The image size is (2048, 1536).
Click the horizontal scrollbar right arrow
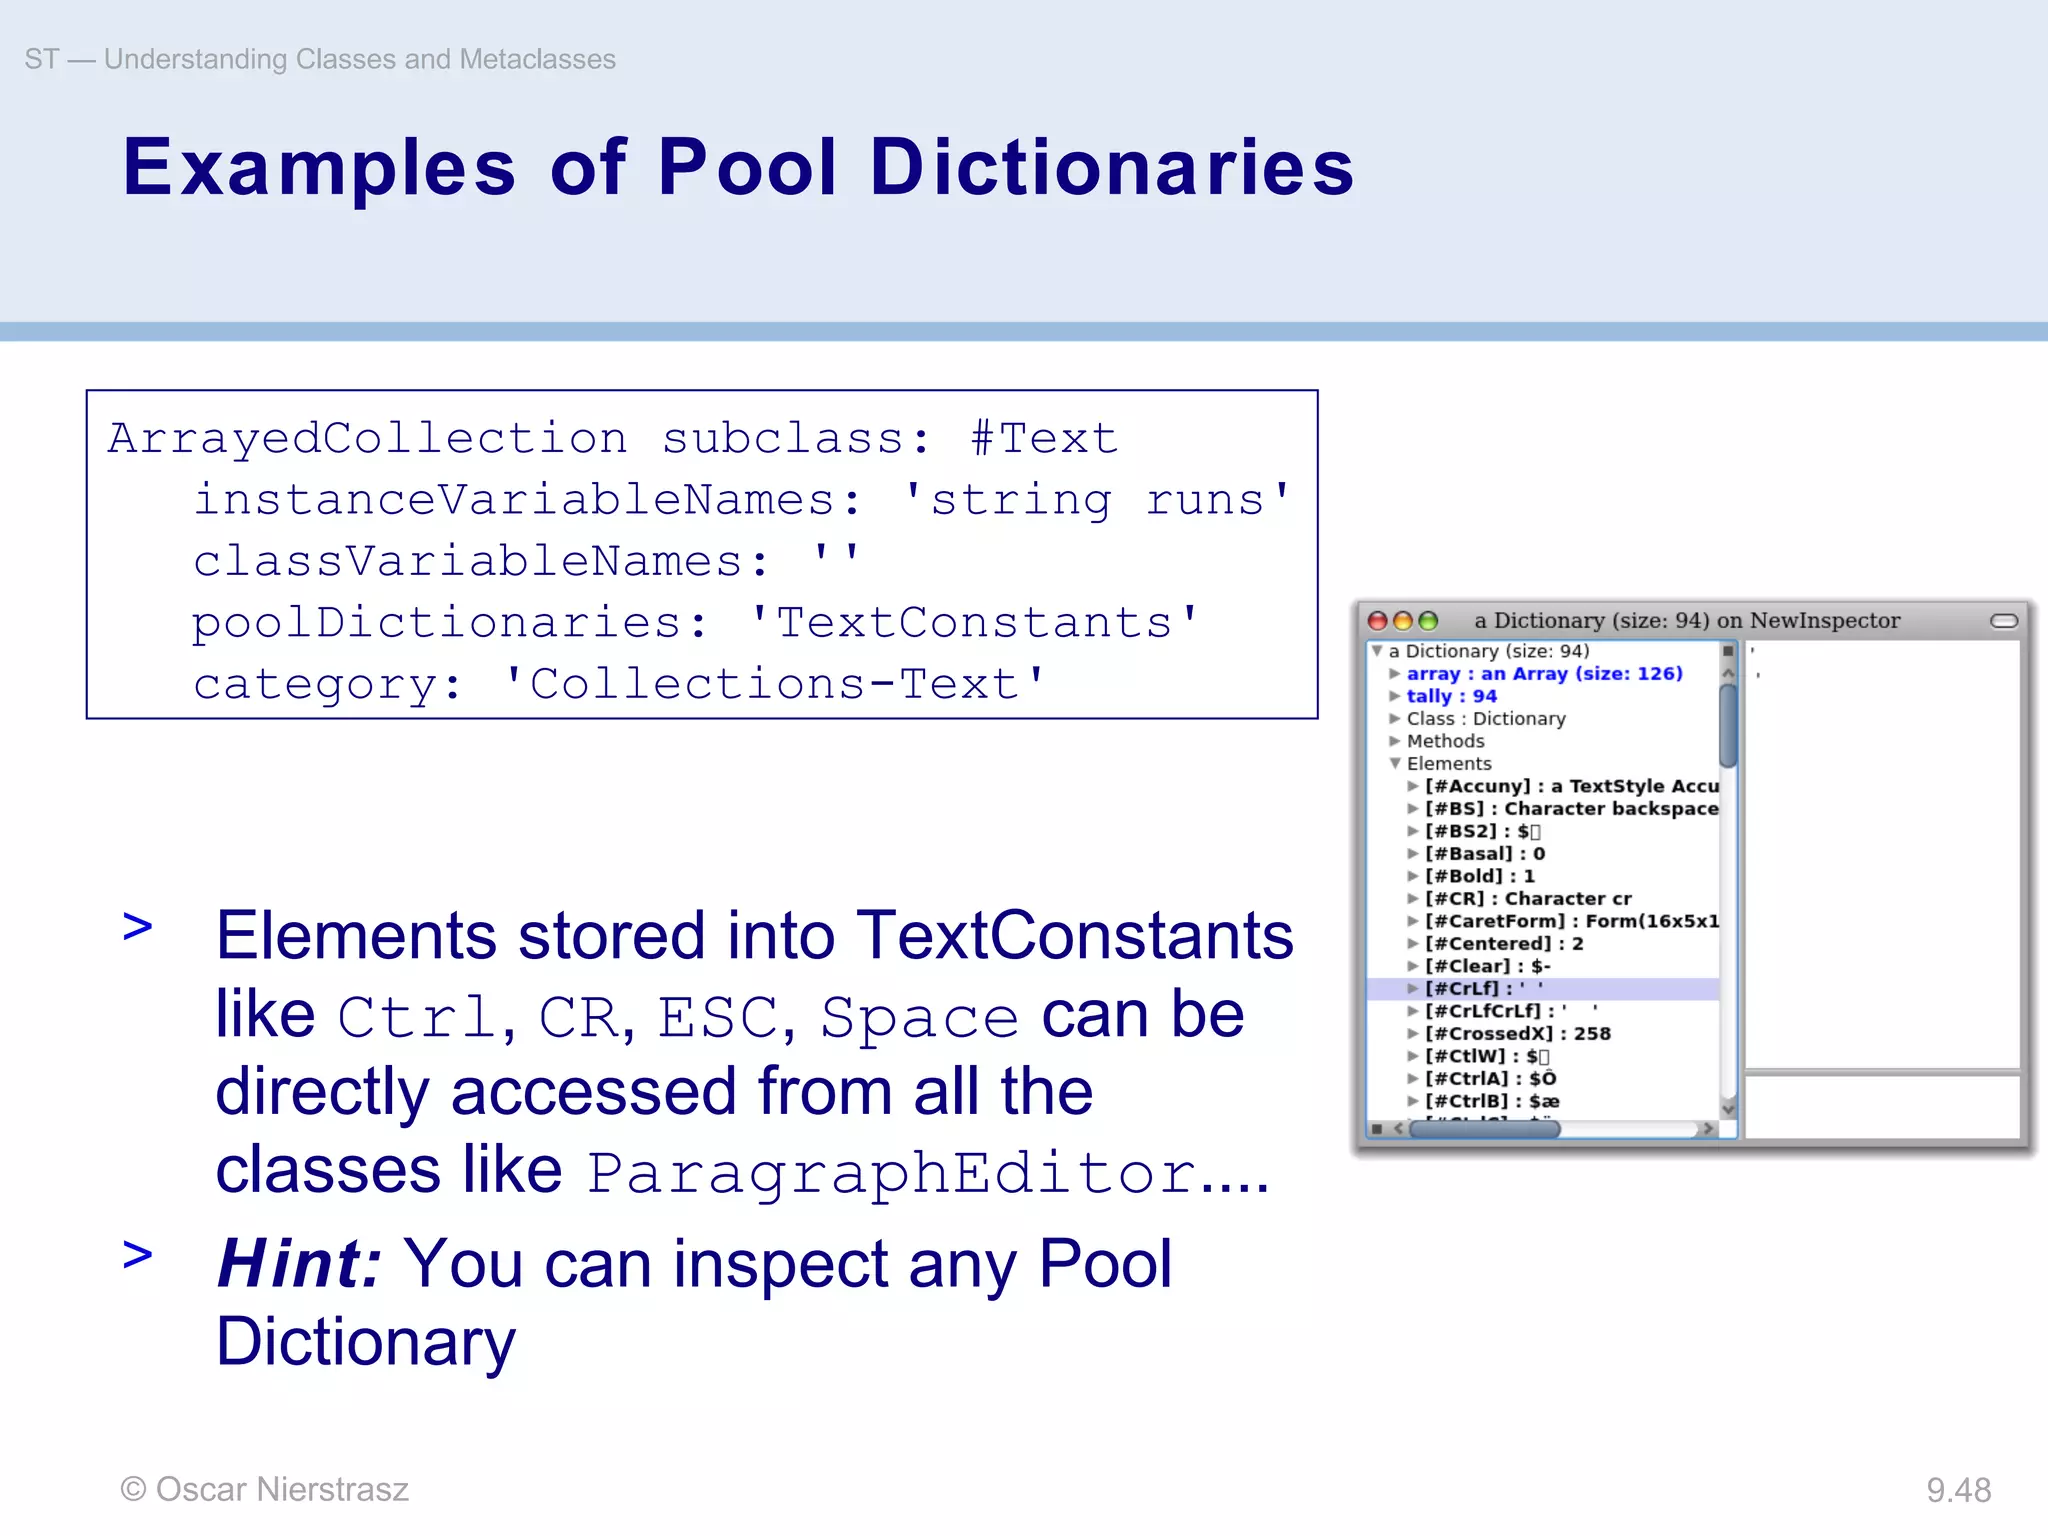point(1707,1129)
